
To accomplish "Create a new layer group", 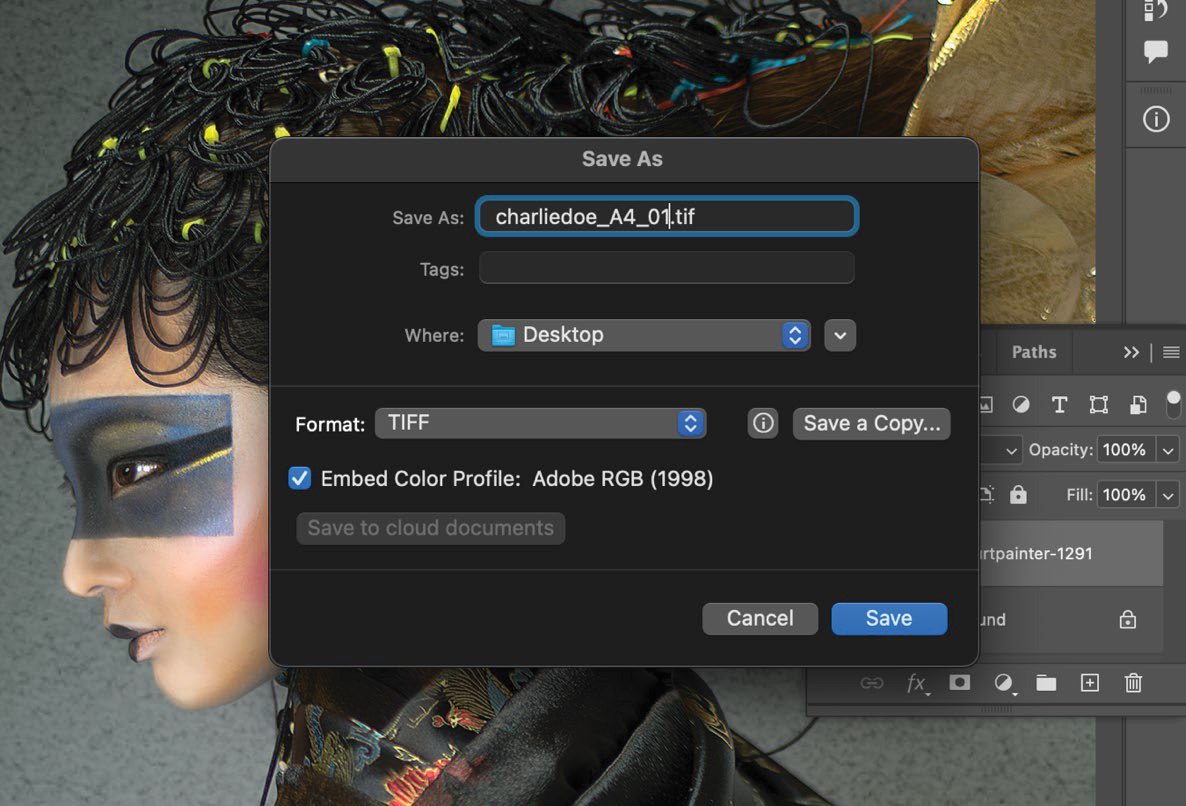I will pos(1046,683).
